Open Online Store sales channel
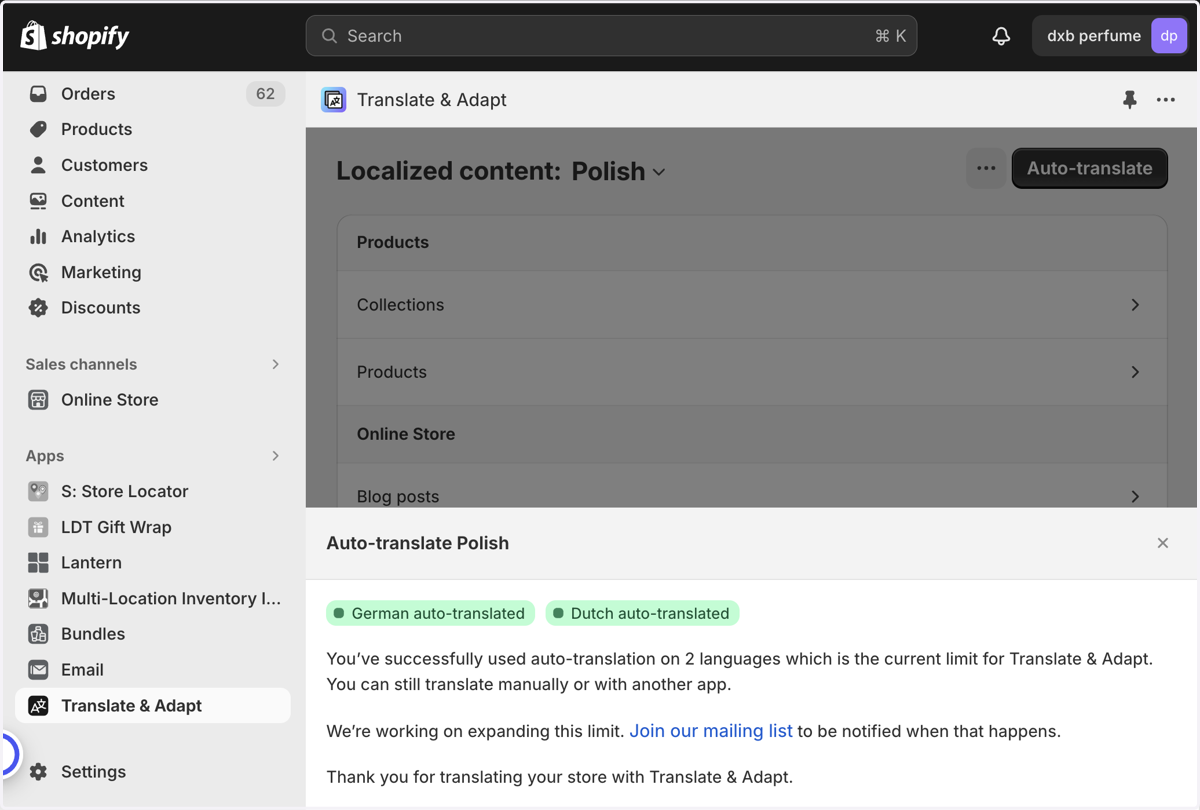 pyautogui.click(x=110, y=400)
